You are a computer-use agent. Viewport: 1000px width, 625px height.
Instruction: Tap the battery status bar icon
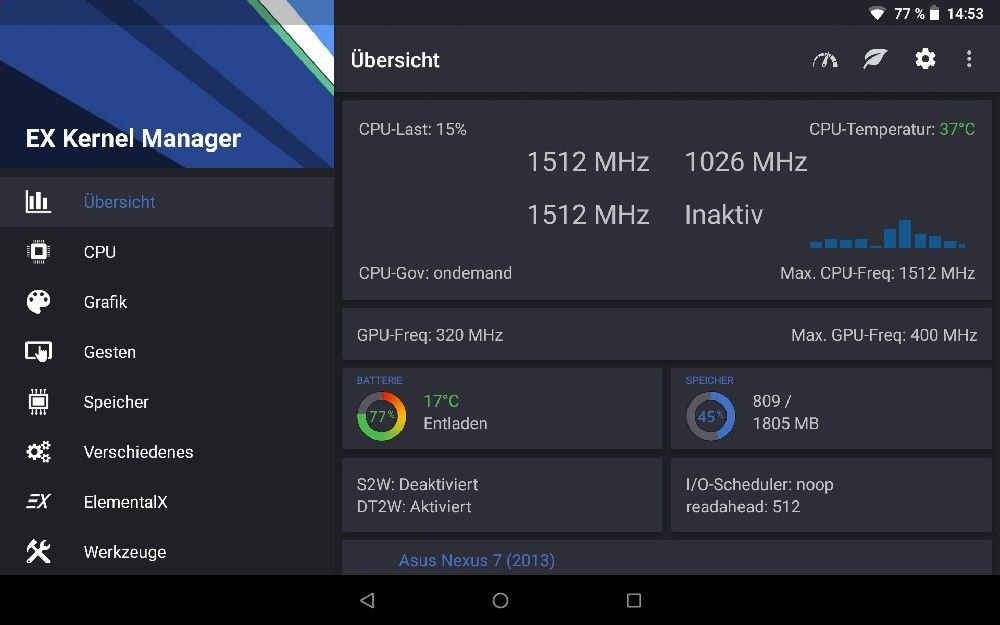[934, 13]
